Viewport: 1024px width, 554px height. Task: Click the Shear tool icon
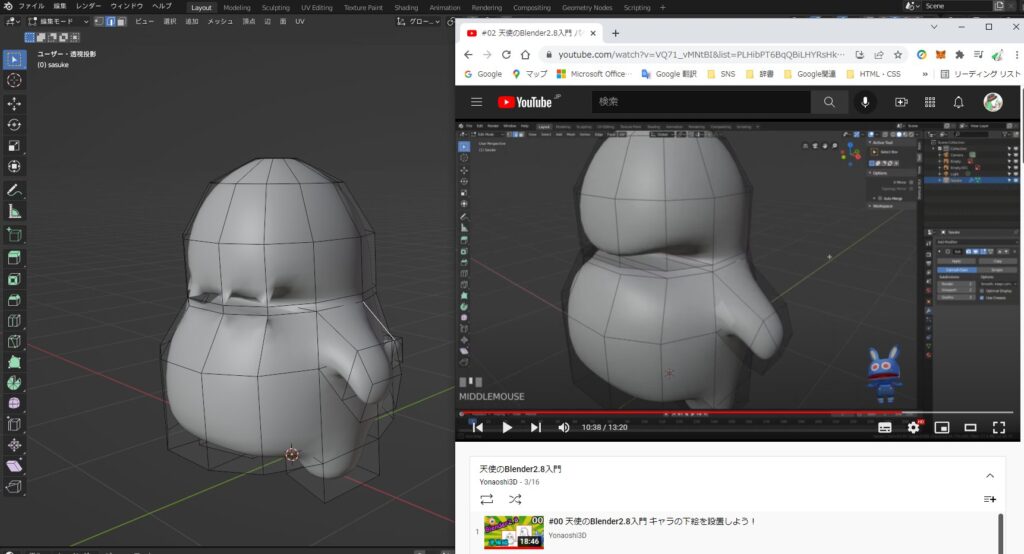click(x=14, y=466)
